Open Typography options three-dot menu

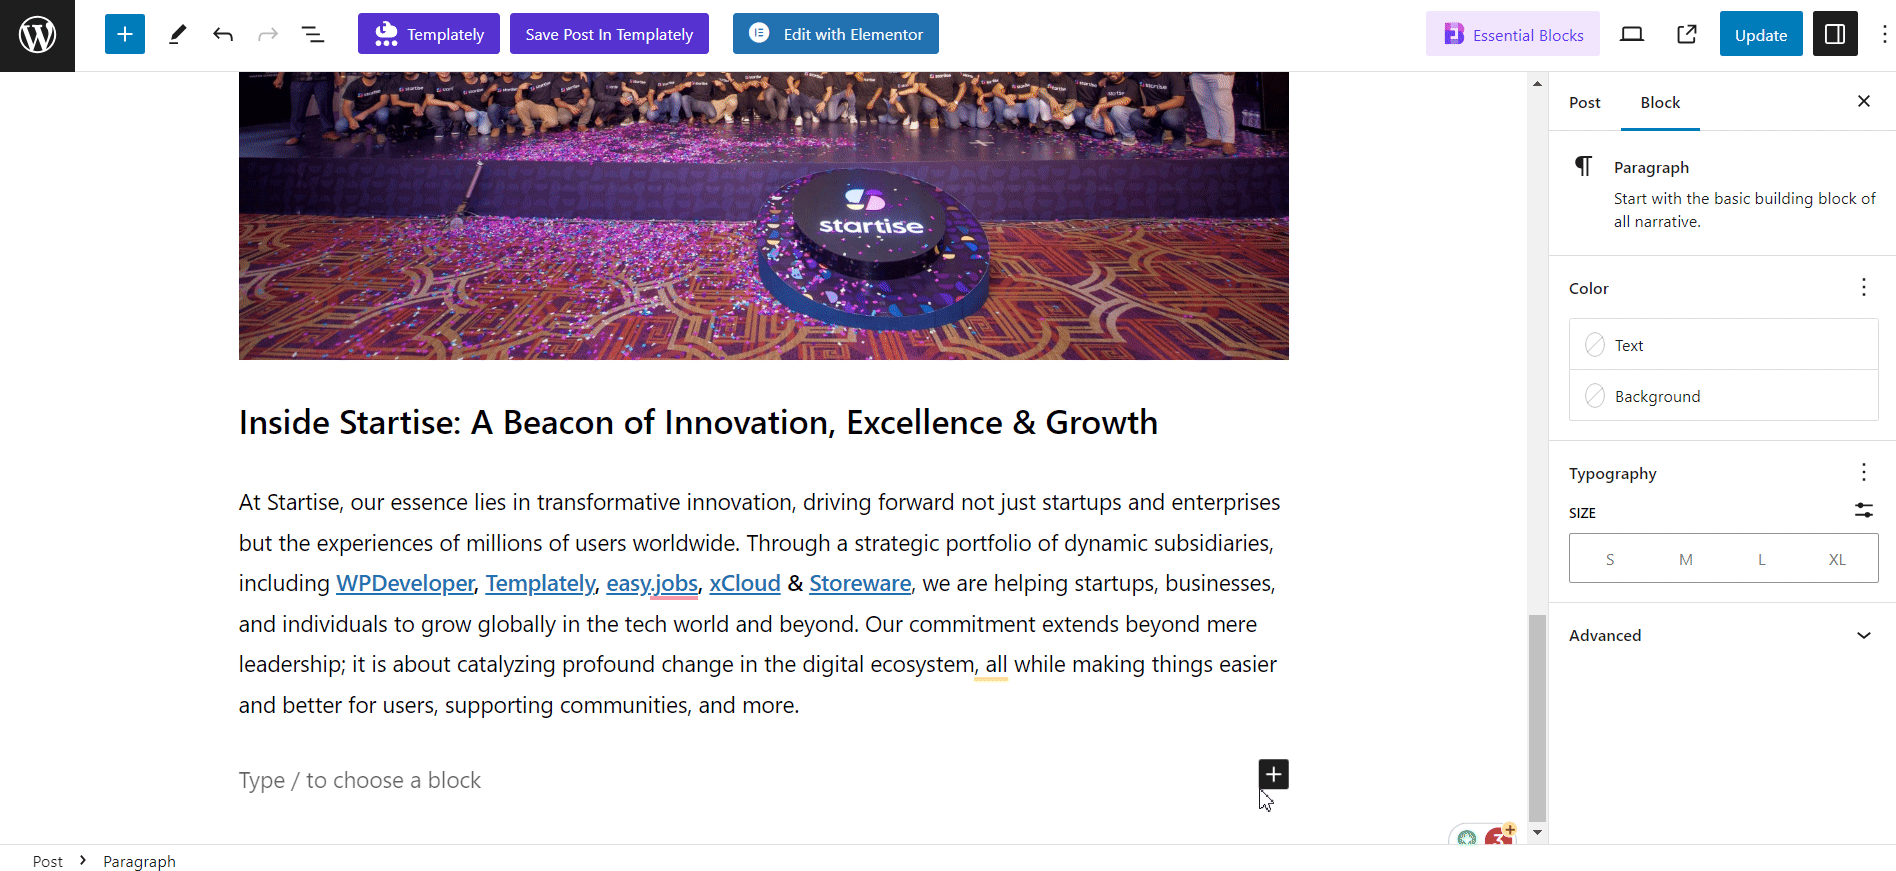(x=1863, y=472)
